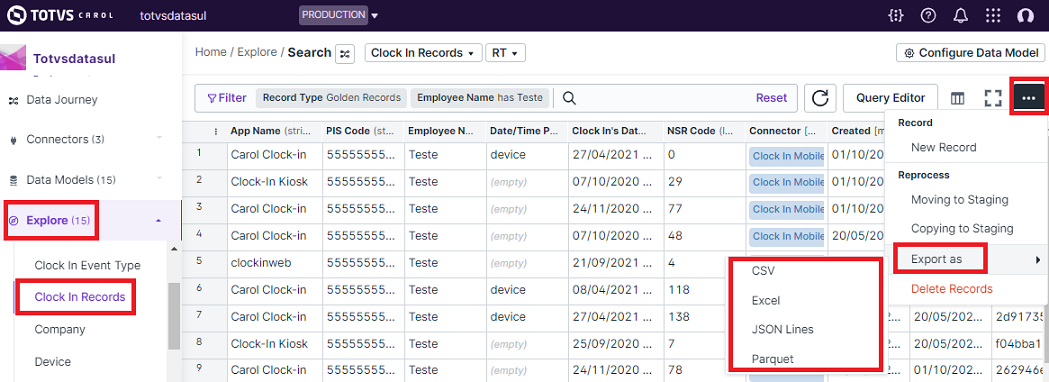Open the user profile headset icon
This screenshot has width=1049, height=382.
[1025, 15]
